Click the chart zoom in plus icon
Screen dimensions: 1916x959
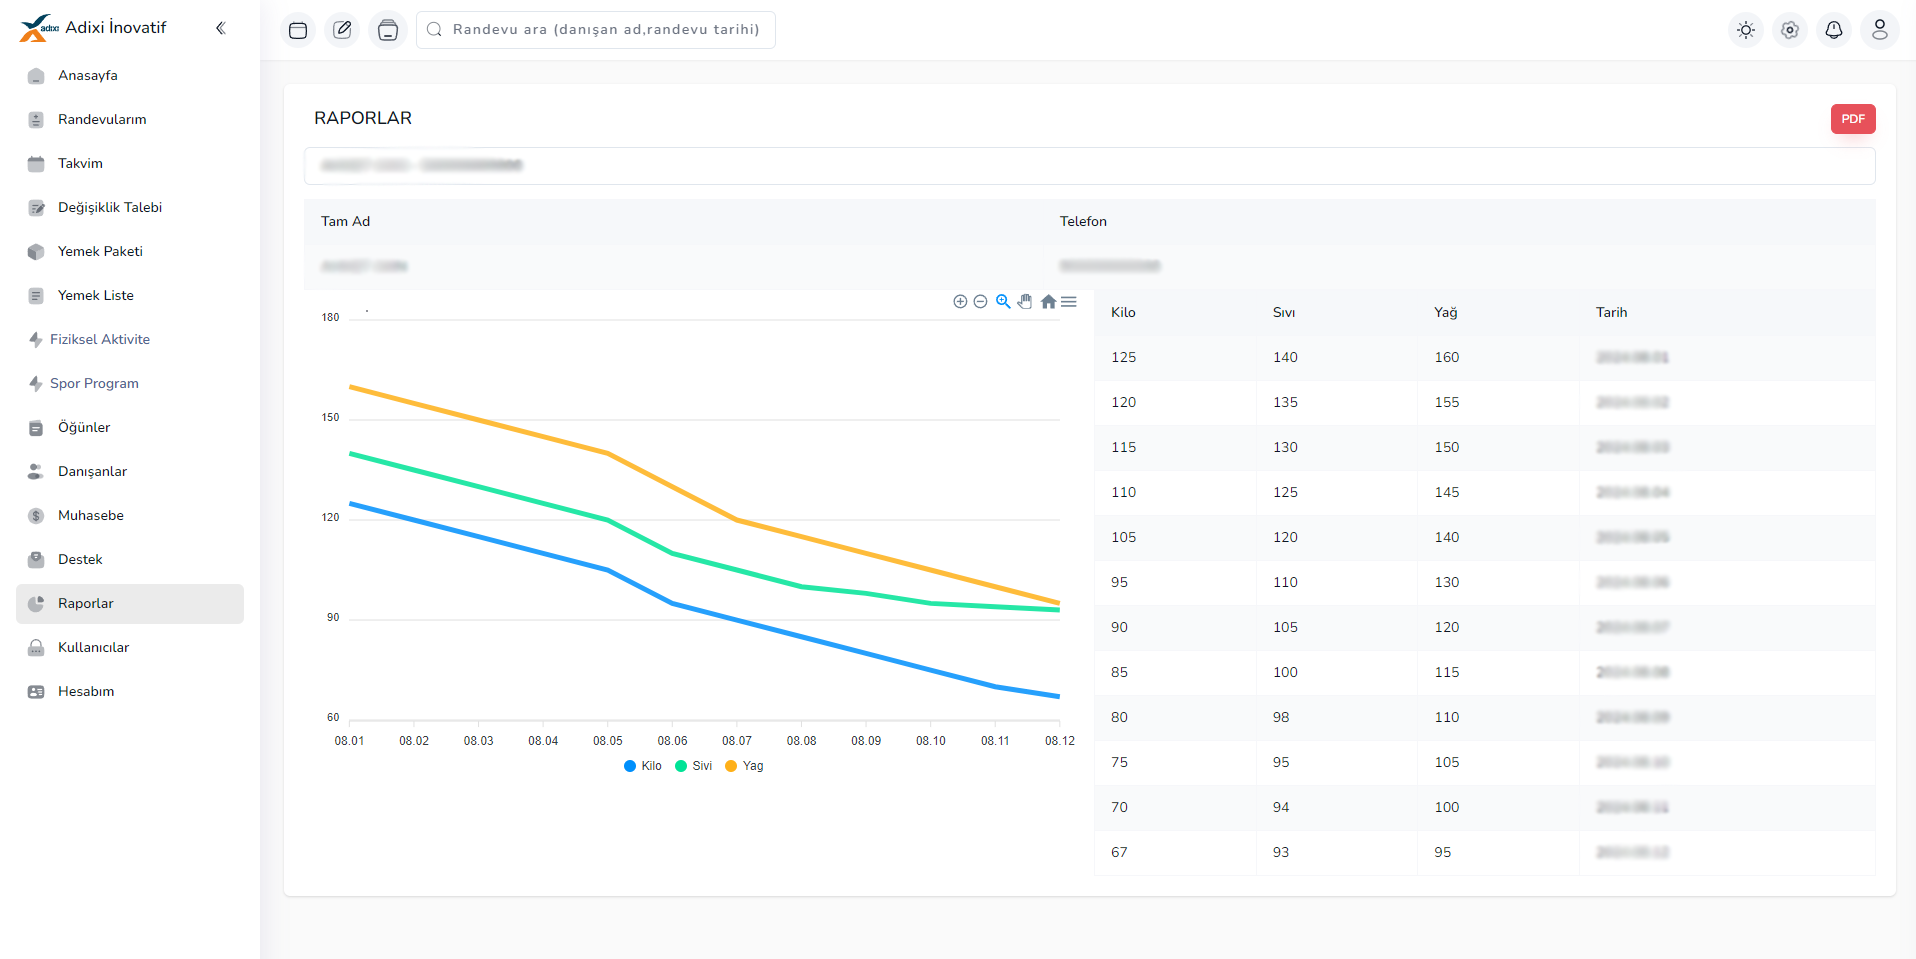click(960, 302)
